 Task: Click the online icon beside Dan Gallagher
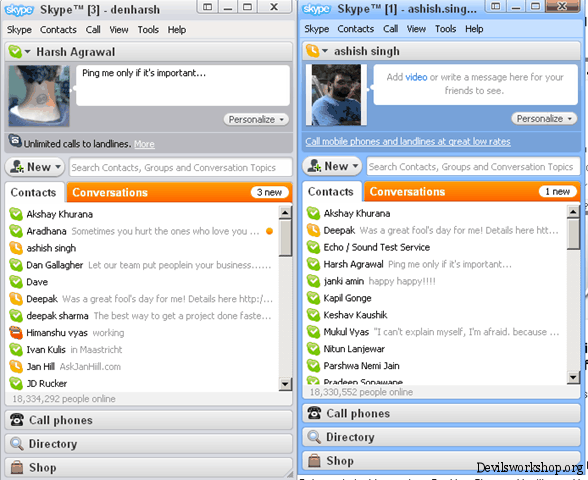(16, 265)
